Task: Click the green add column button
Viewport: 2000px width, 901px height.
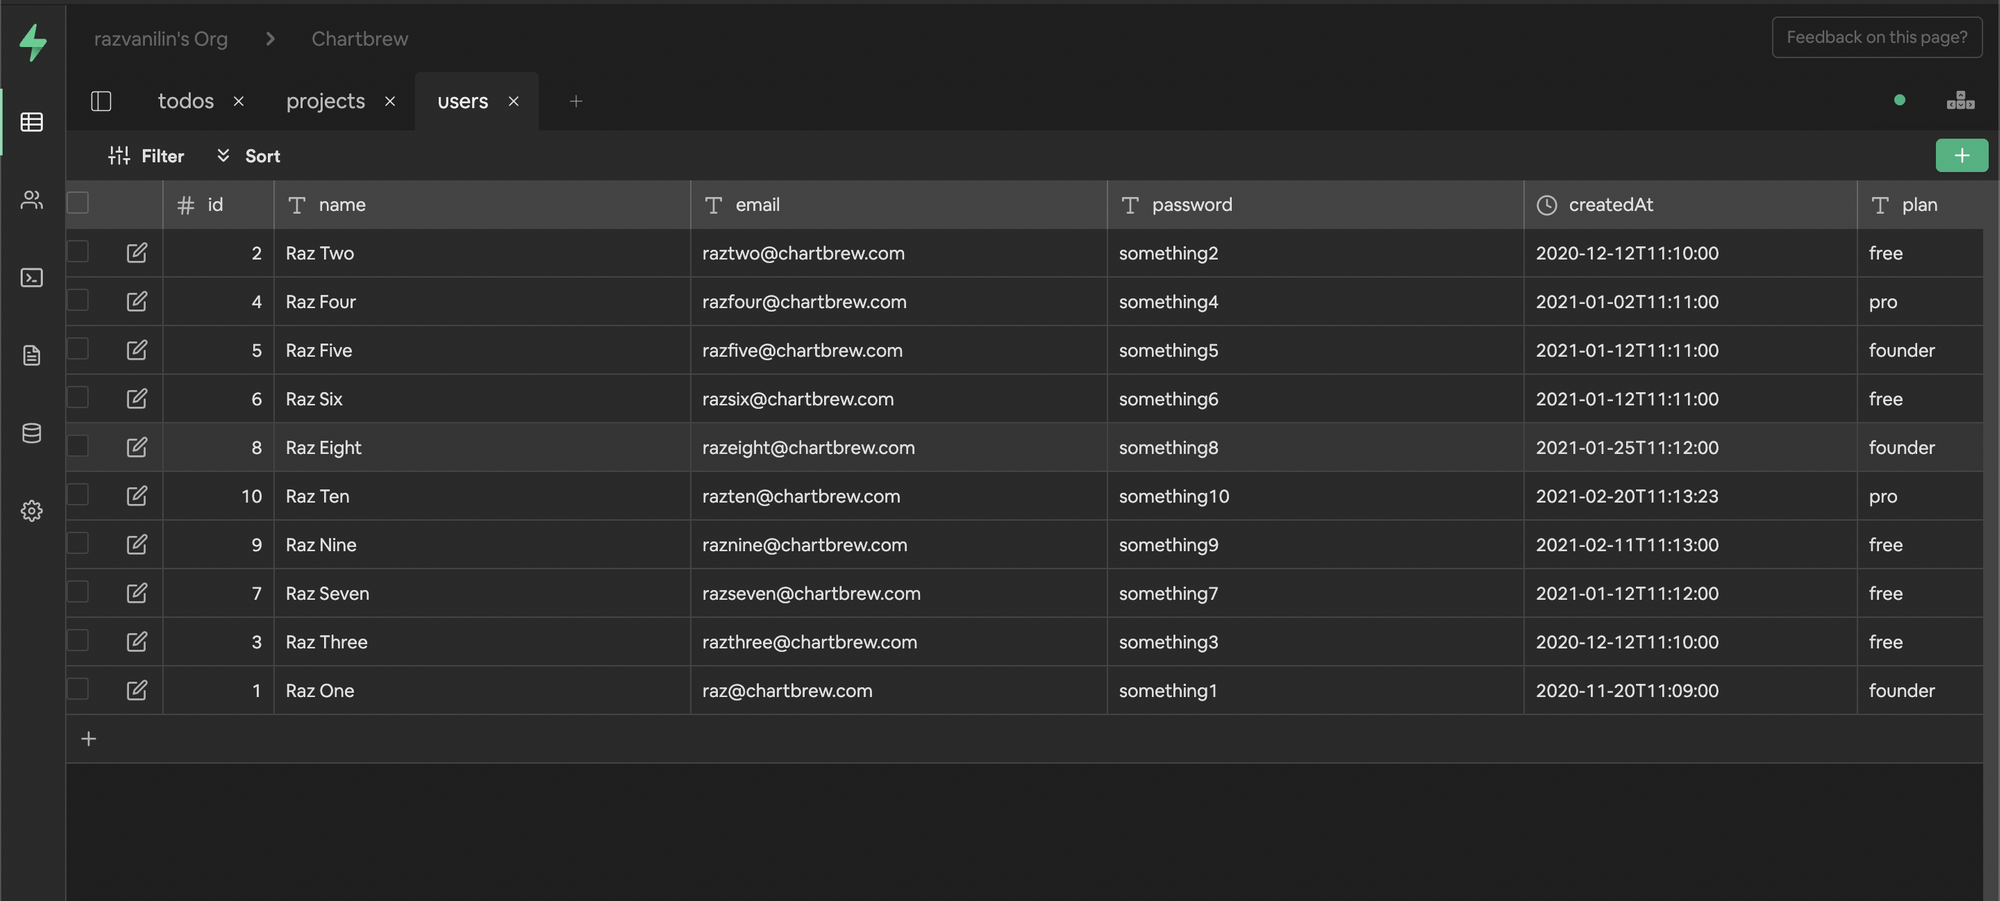Action: click(x=1961, y=155)
